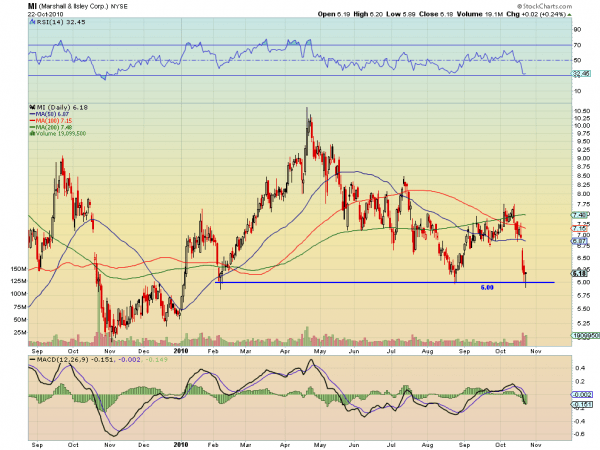
Task: Click the RSI(14) 32.45 indicator label
Action: click(x=61, y=22)
